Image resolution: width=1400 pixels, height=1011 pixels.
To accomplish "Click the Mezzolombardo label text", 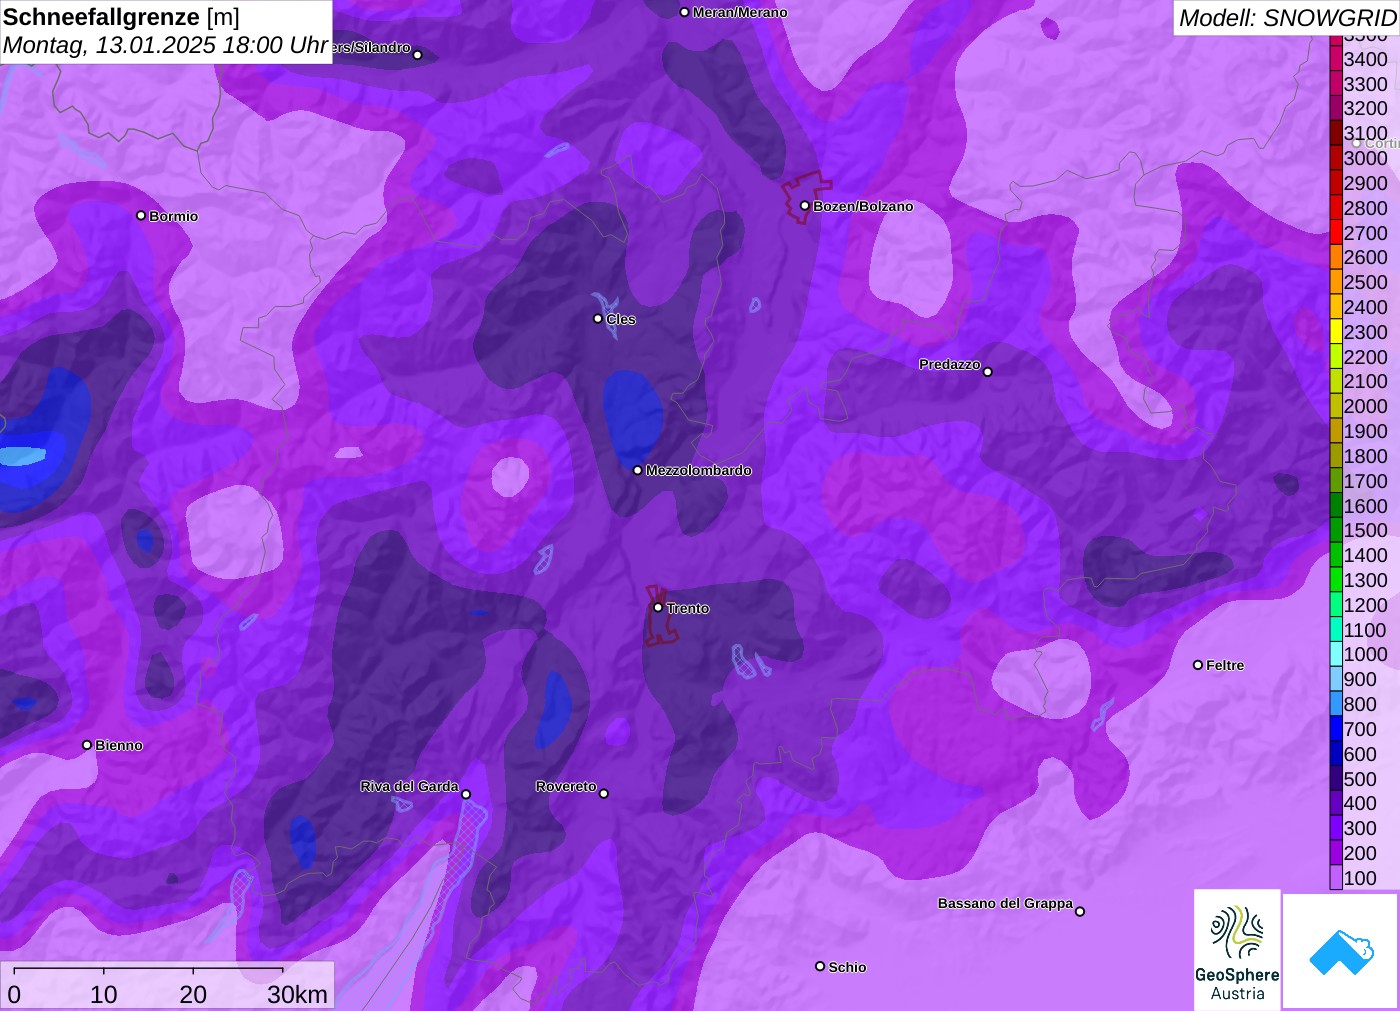I will coord(699,470).
